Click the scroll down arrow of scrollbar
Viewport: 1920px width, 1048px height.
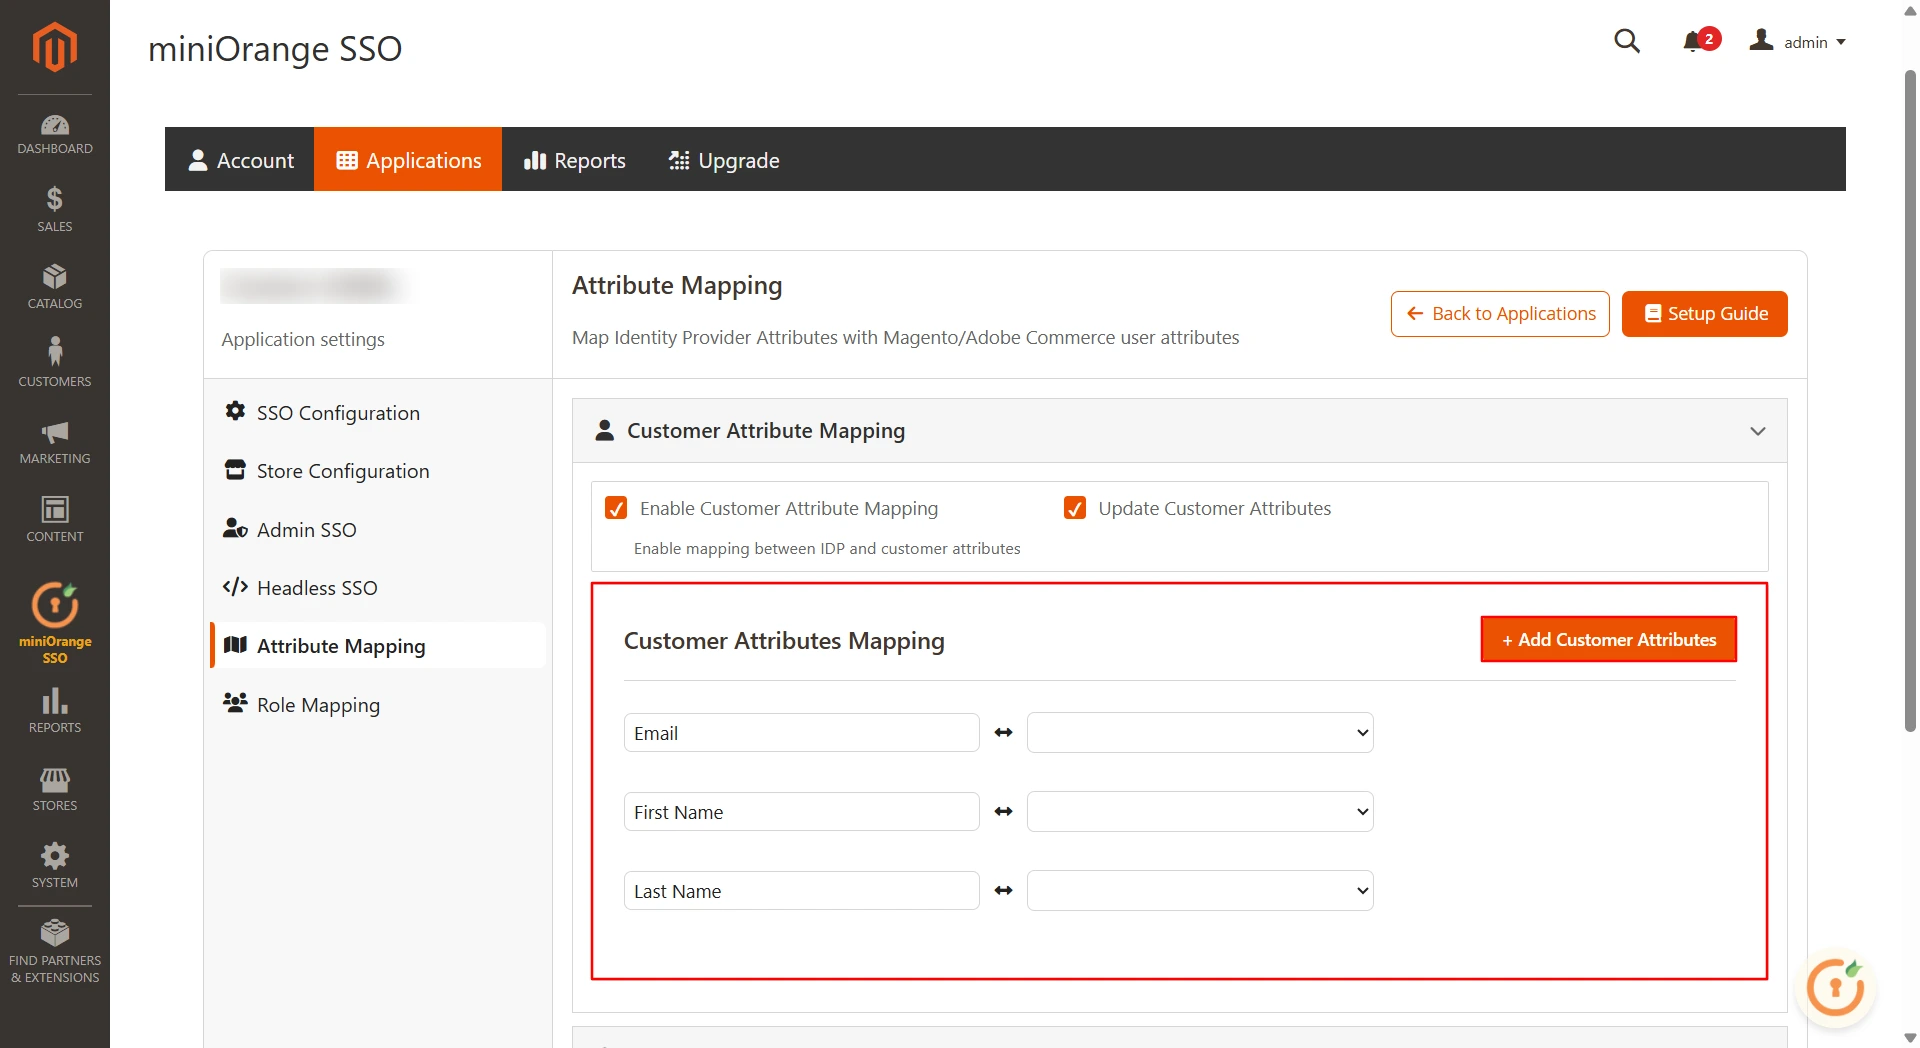[1910, 1038]
